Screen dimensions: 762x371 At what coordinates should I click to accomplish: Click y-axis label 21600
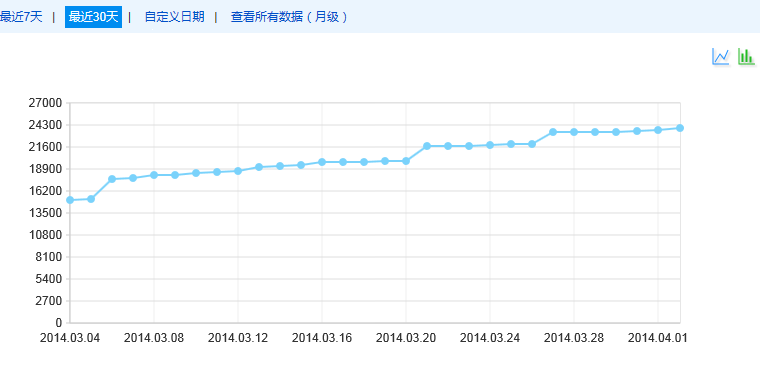click(x=46, y=147)
